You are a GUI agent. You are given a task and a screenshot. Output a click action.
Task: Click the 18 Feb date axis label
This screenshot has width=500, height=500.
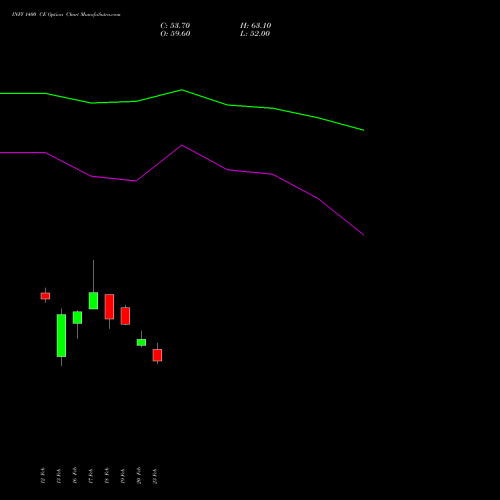pyautogui.click(x=106, y=476)
